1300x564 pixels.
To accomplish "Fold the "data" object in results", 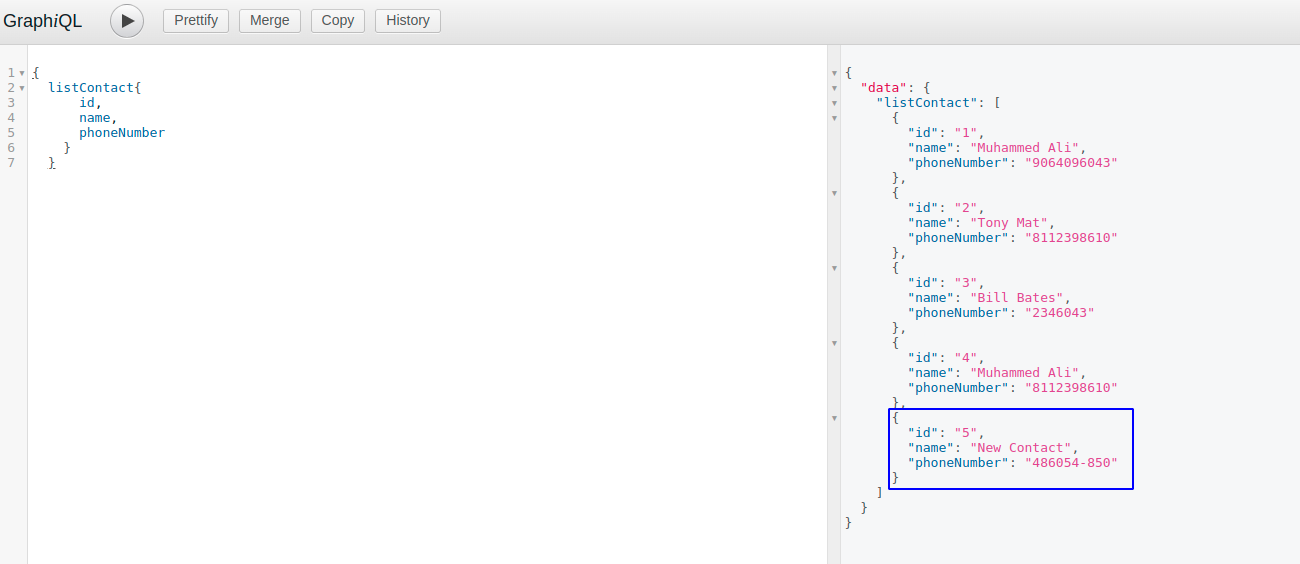I will coord(834,88).
